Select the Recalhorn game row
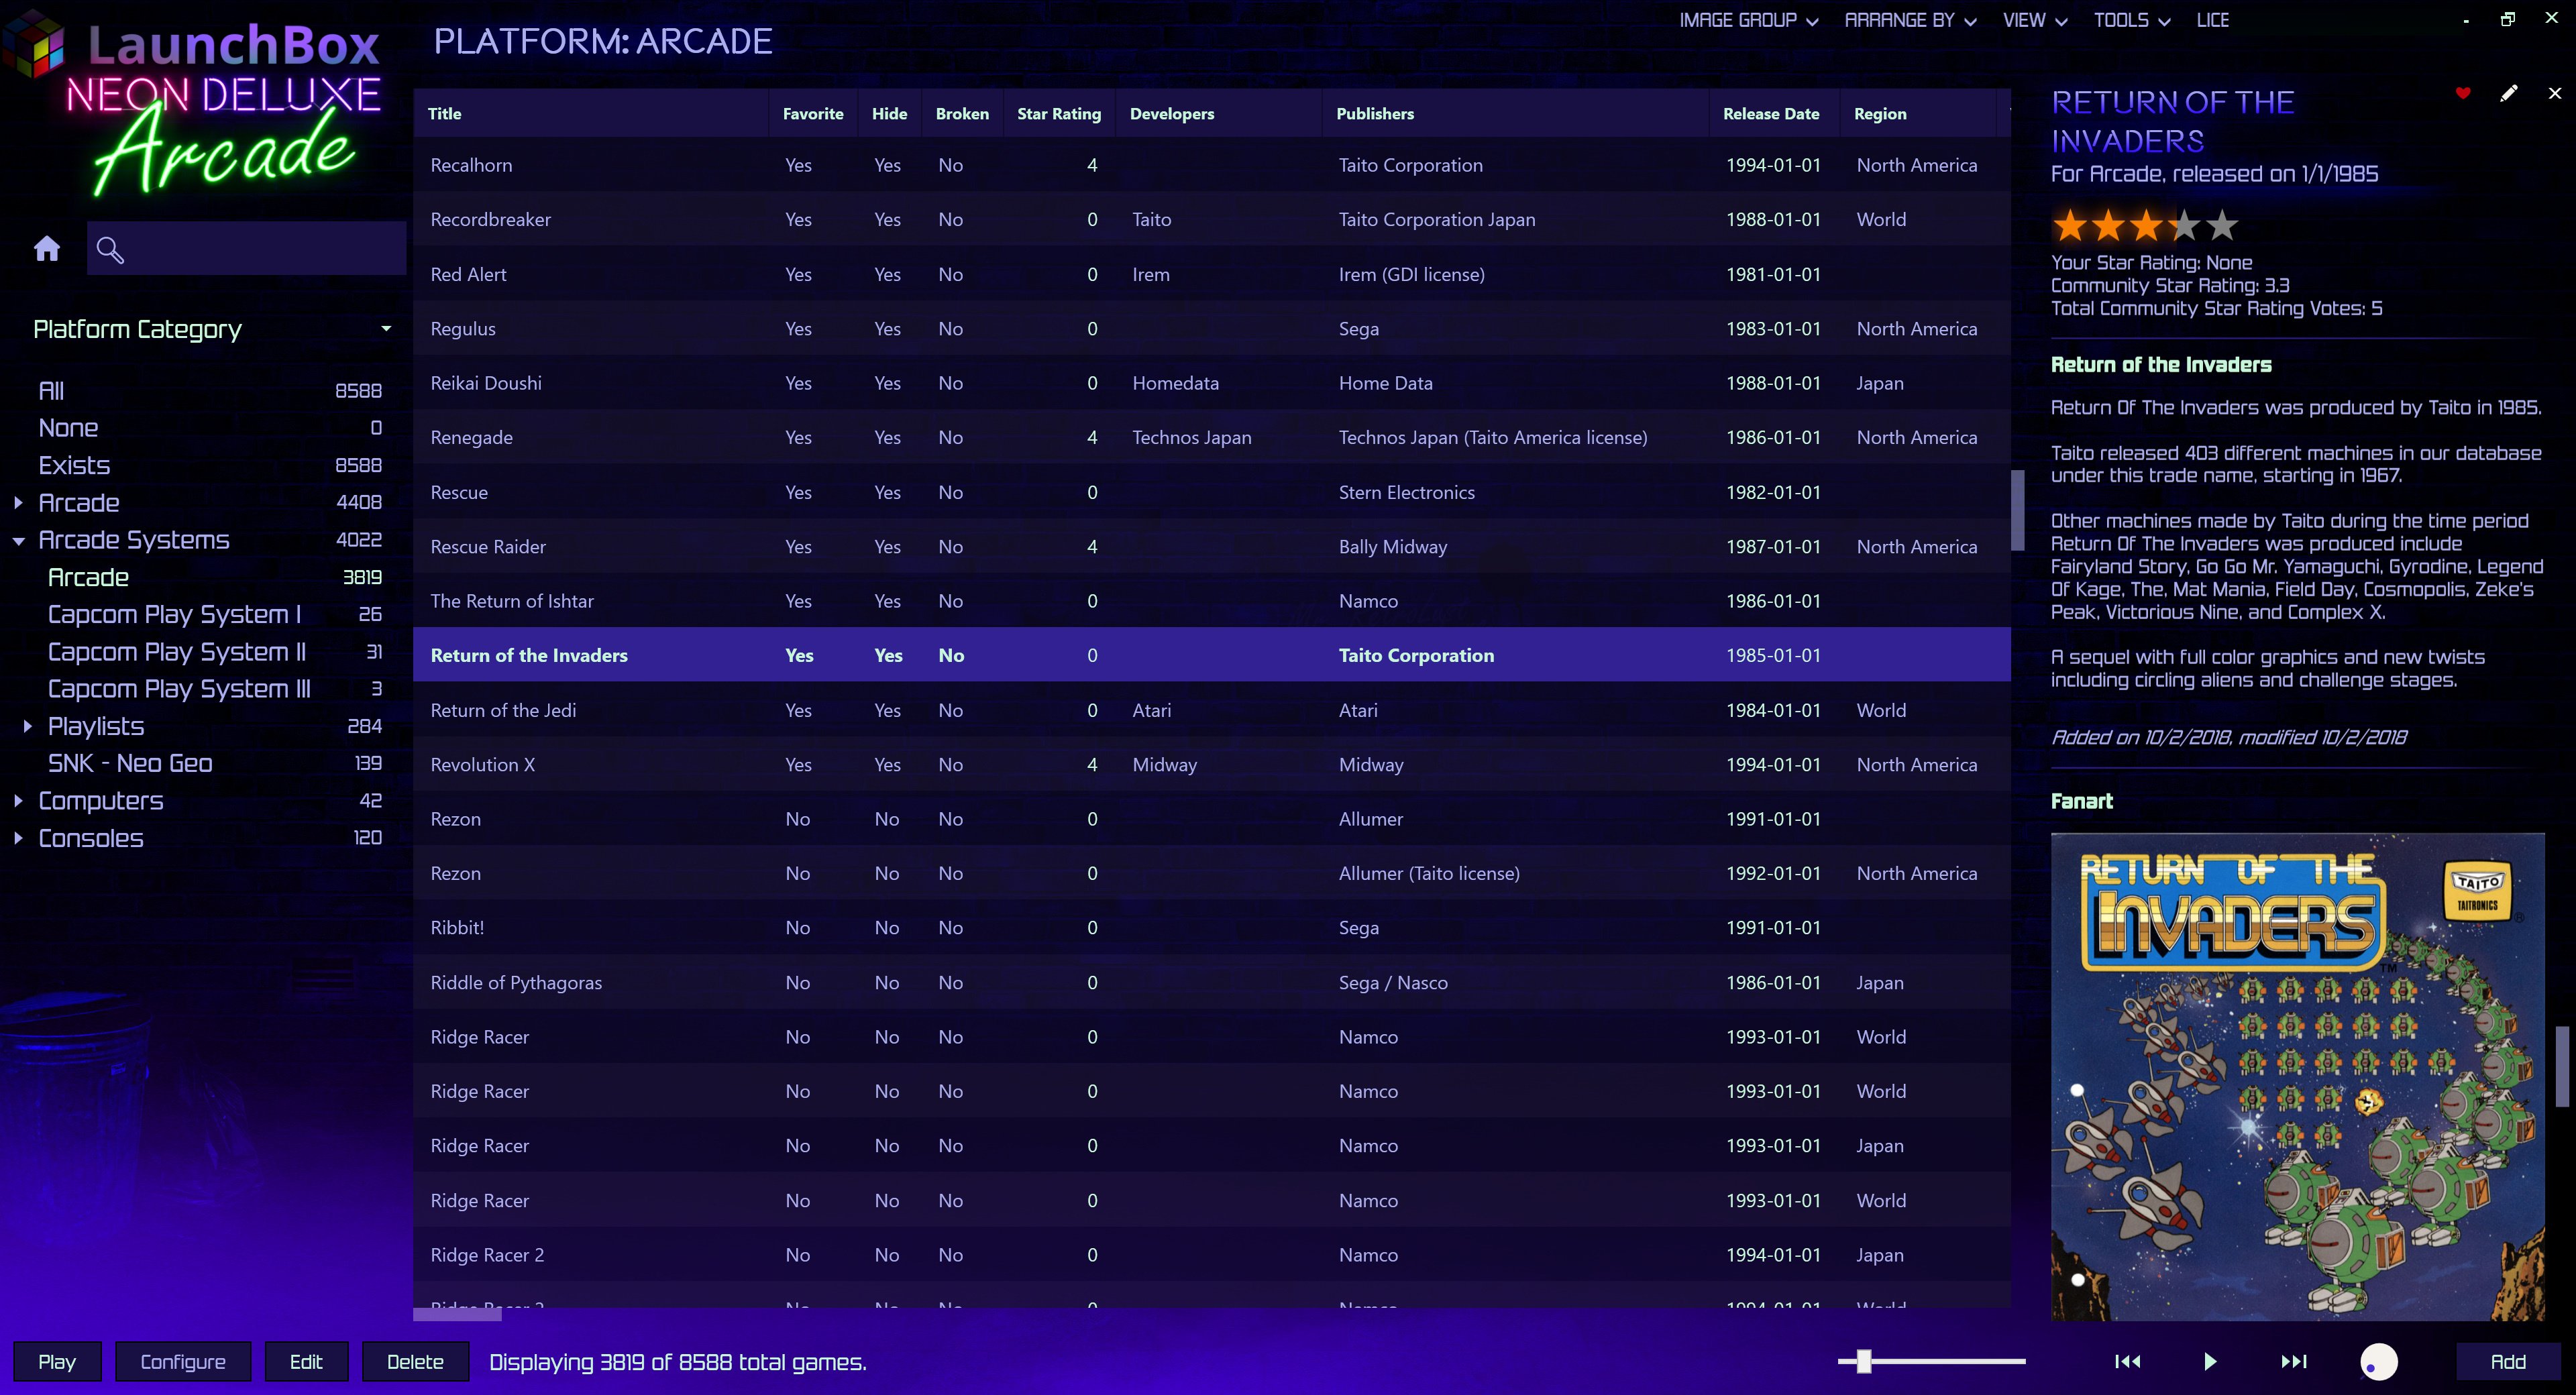 [x=1211, y=165]
